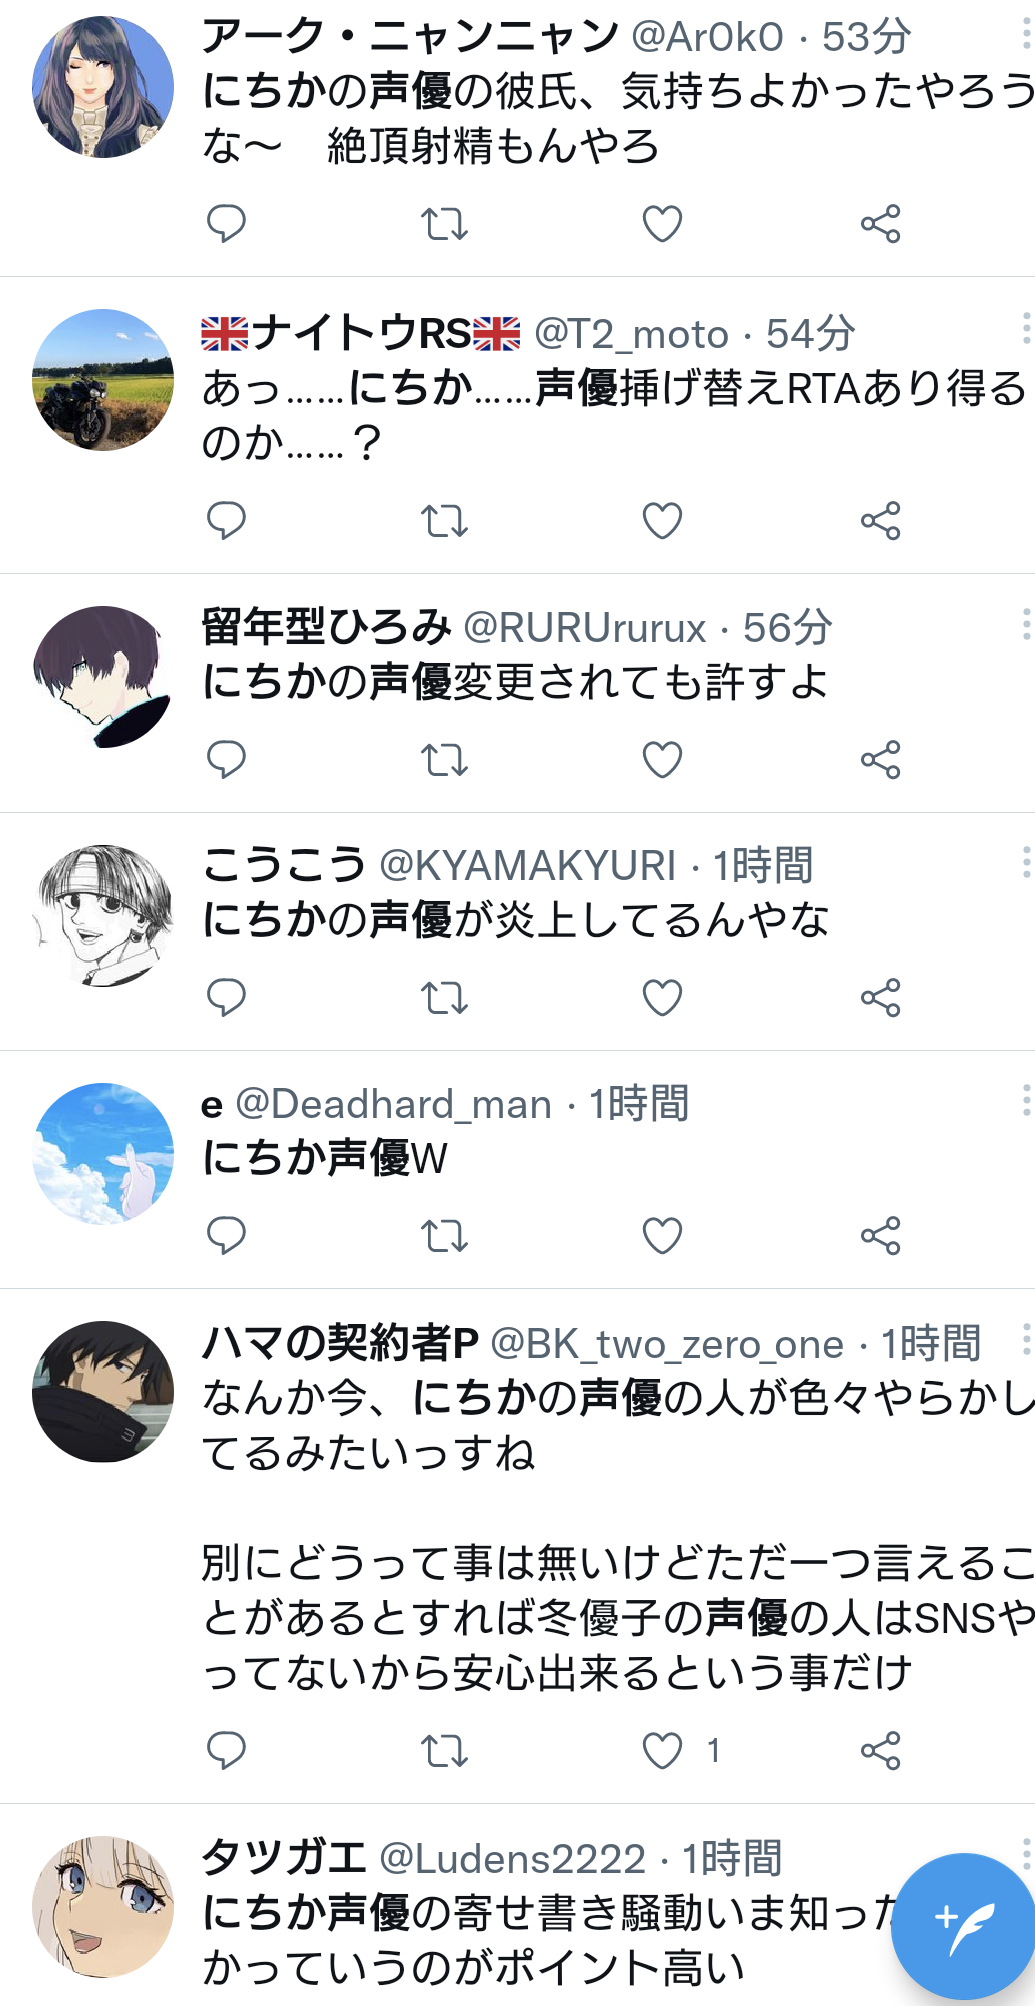Open the motorcycle avatar of ナイトウRS
The width and height of the screenshot is (1035, 2006).
pos(103,380)
